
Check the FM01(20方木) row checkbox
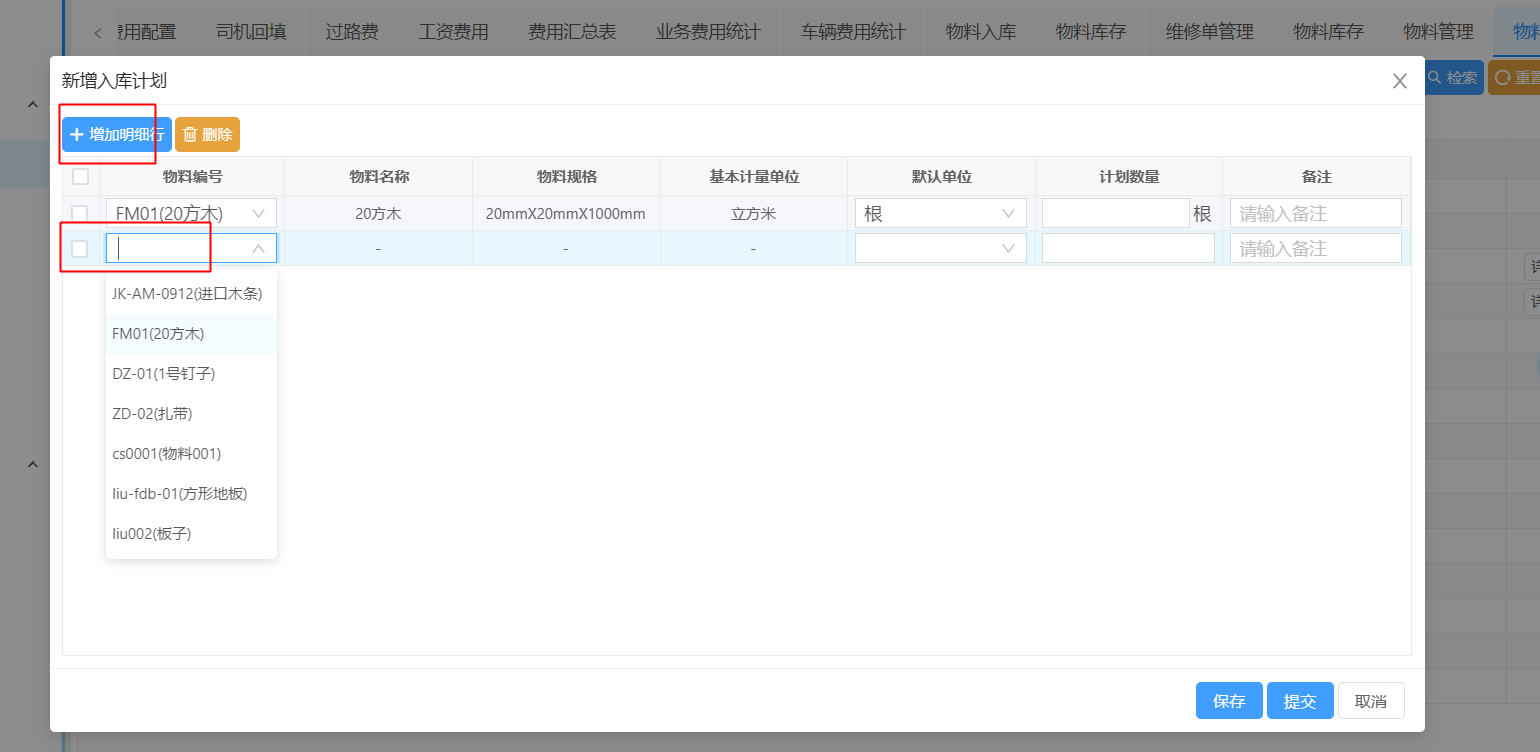tap(81, 213)
